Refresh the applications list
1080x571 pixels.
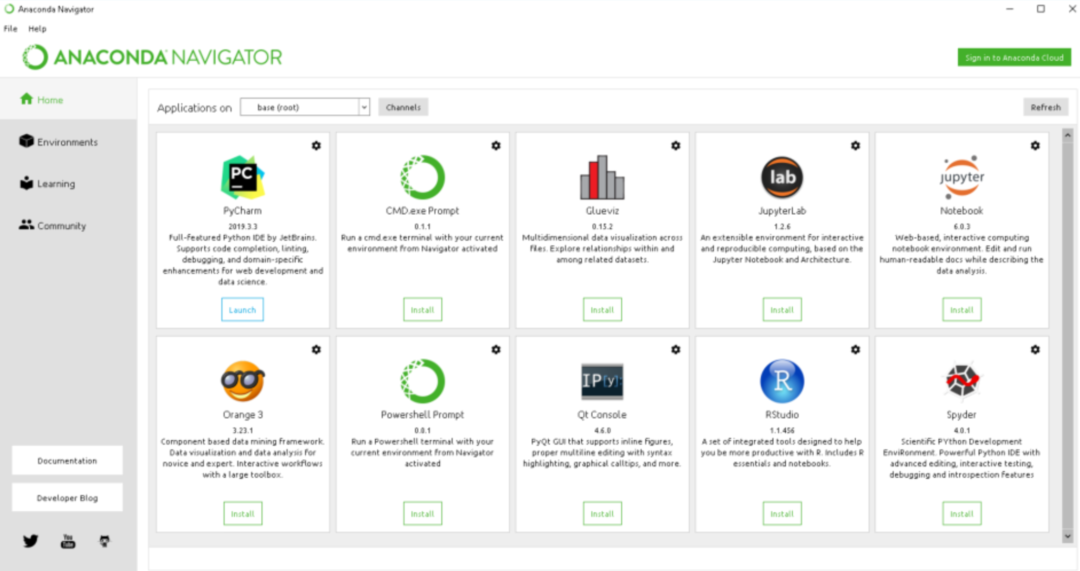pyautogui.click(x=1046, y=107)
